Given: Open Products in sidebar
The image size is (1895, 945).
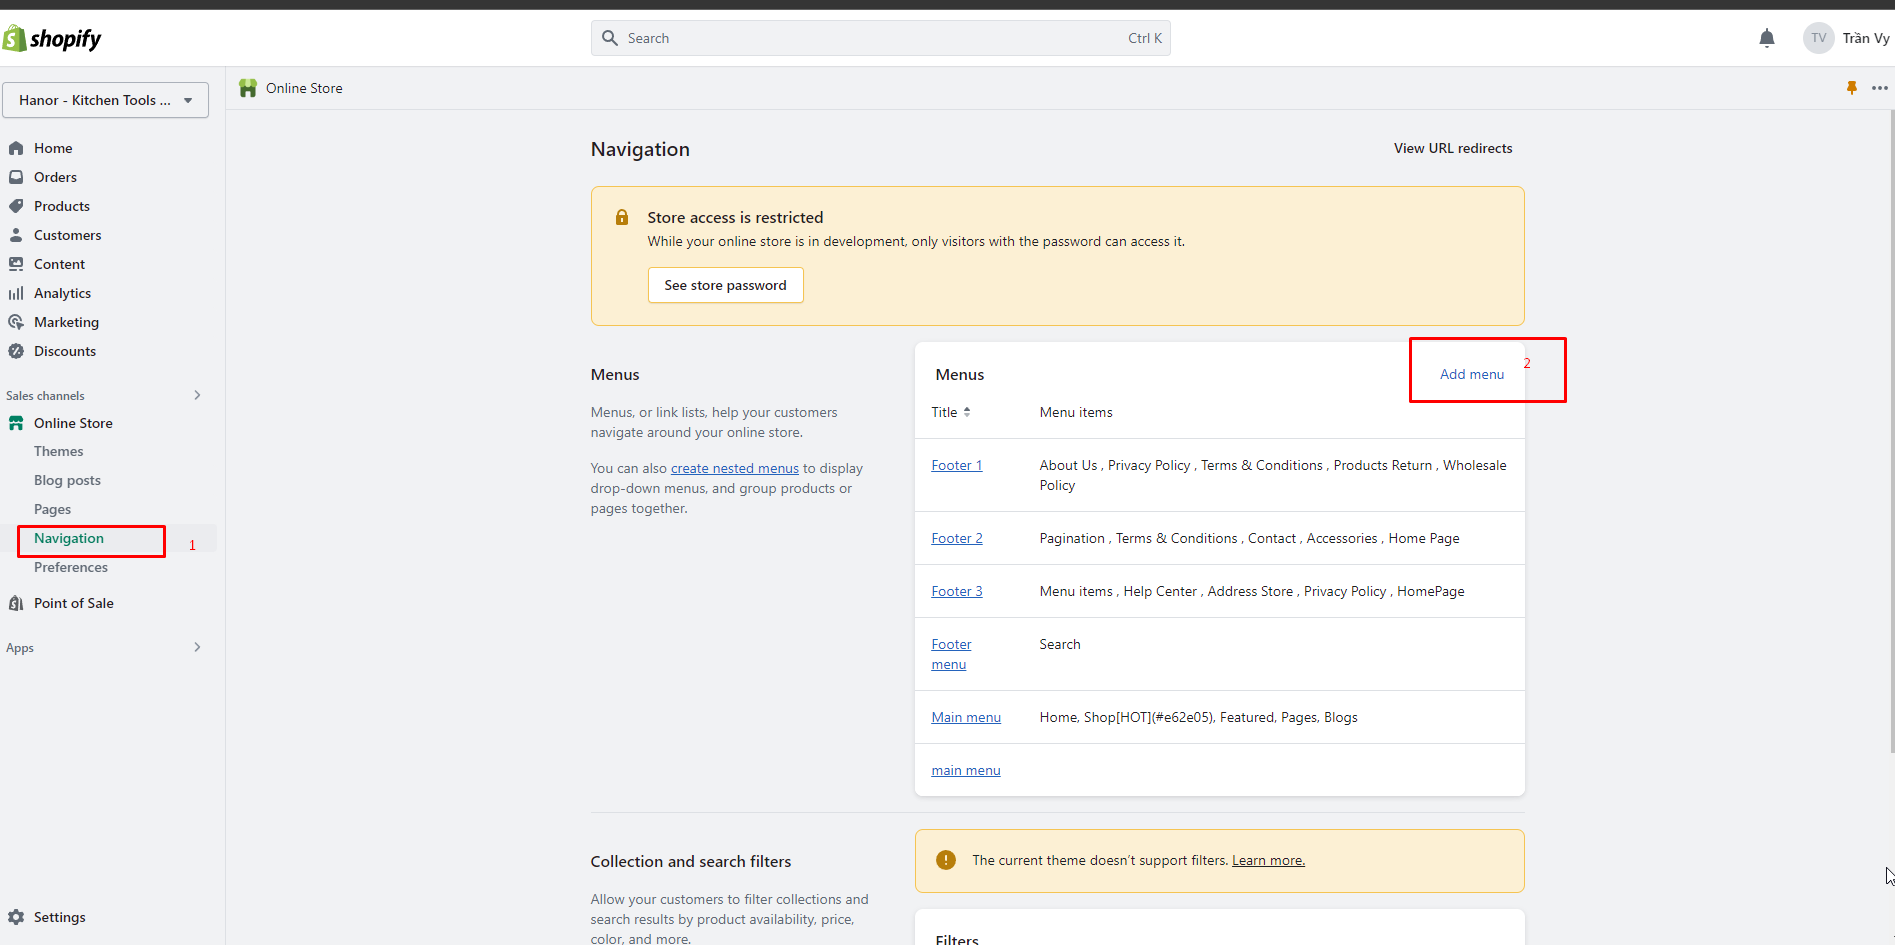Looking at the screenshot, I should click(62, 206).
